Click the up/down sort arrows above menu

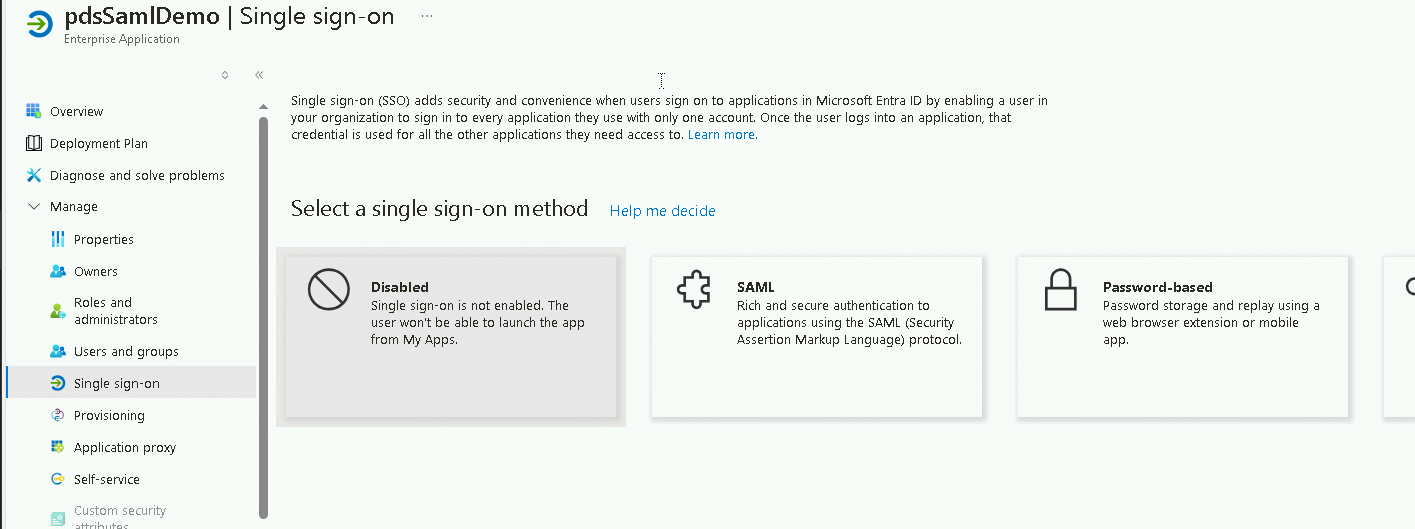[225, 75]
